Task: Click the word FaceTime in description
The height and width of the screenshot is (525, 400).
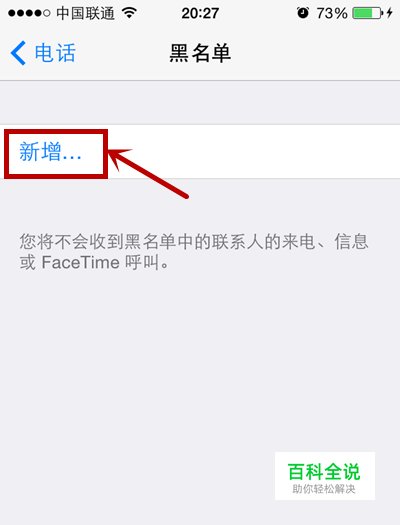Action: [81, 262]
